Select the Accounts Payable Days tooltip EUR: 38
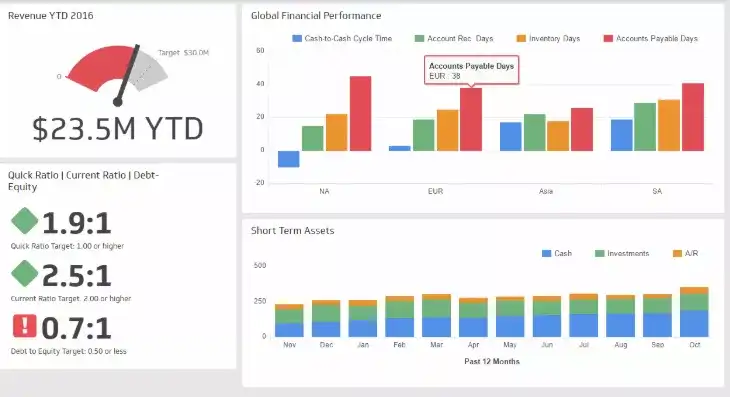This screenshot has width=730, height=397. pos(471,70)
